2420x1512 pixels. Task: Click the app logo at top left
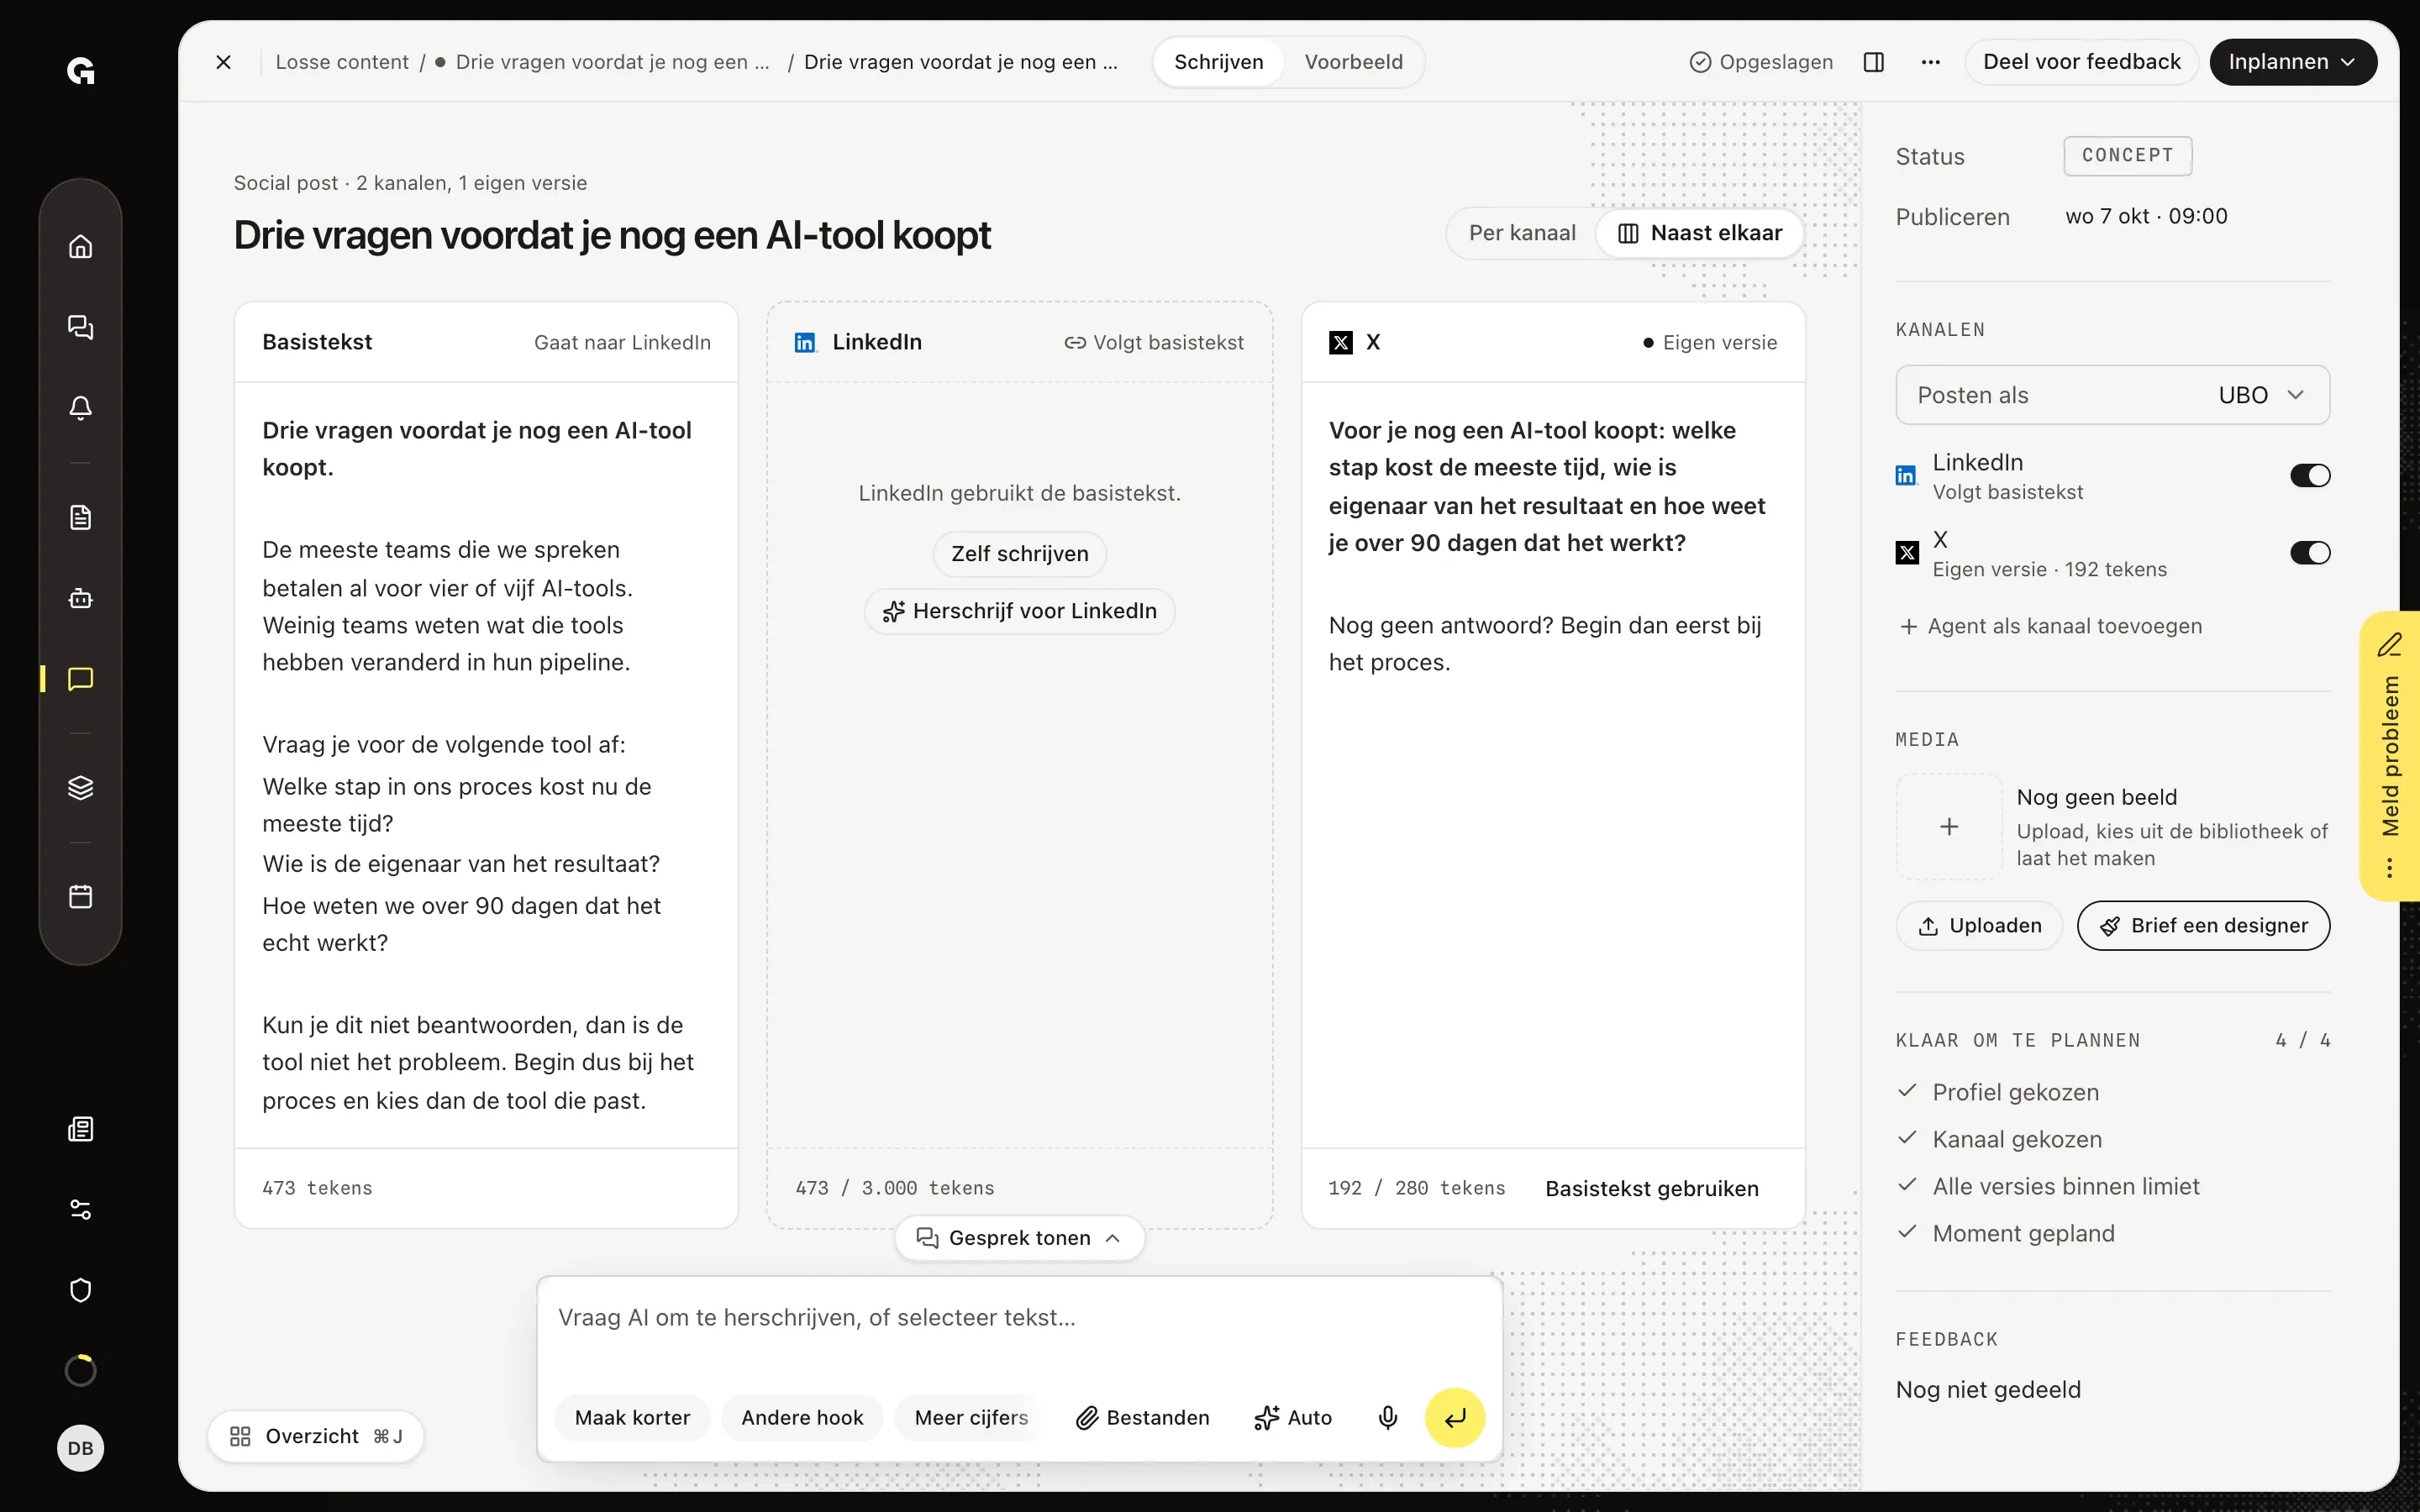click(x=81, y=71)
